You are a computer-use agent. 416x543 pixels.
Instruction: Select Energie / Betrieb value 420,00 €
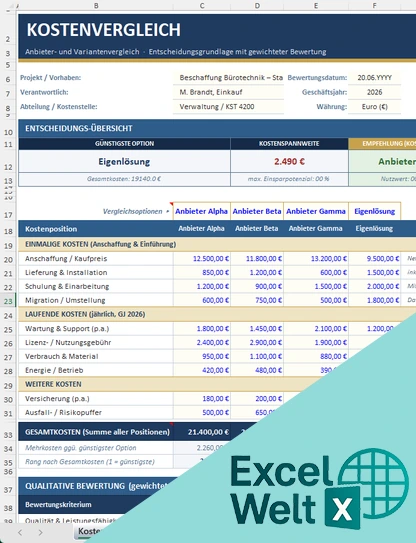(202, 370)
